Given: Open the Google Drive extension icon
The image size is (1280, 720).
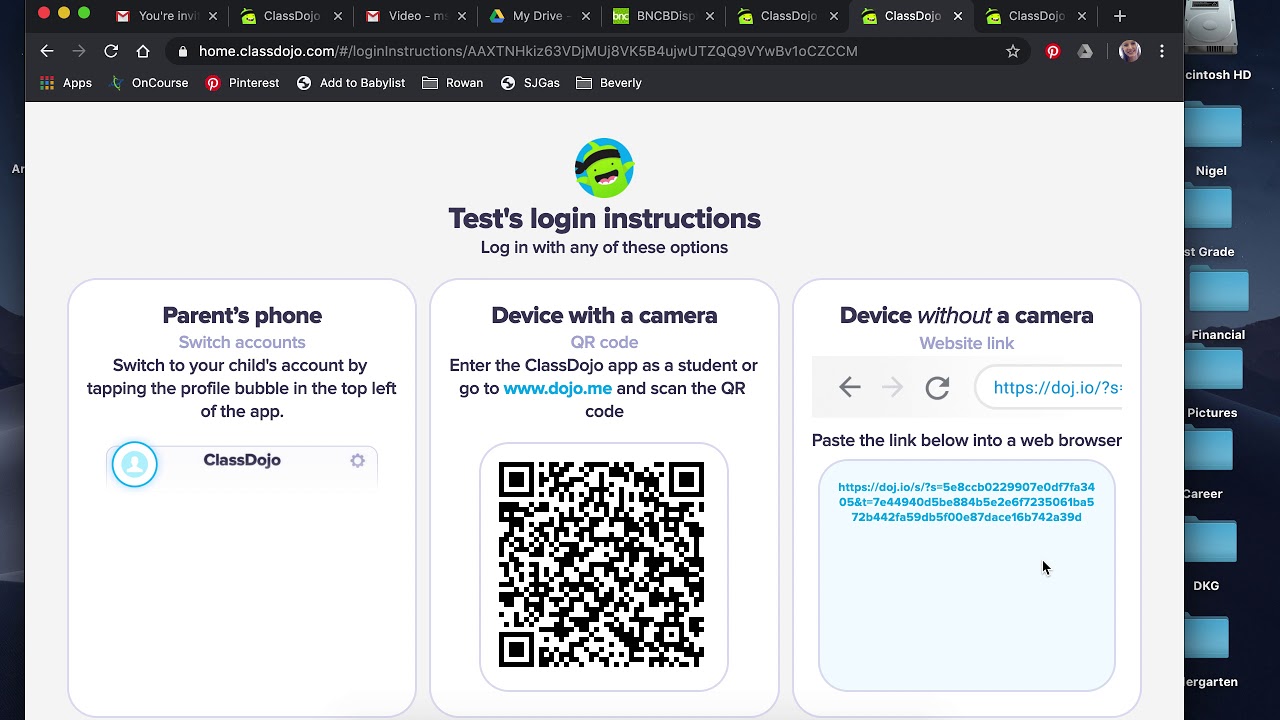Looking at the screenshot, I should (x=1085, y=51).
